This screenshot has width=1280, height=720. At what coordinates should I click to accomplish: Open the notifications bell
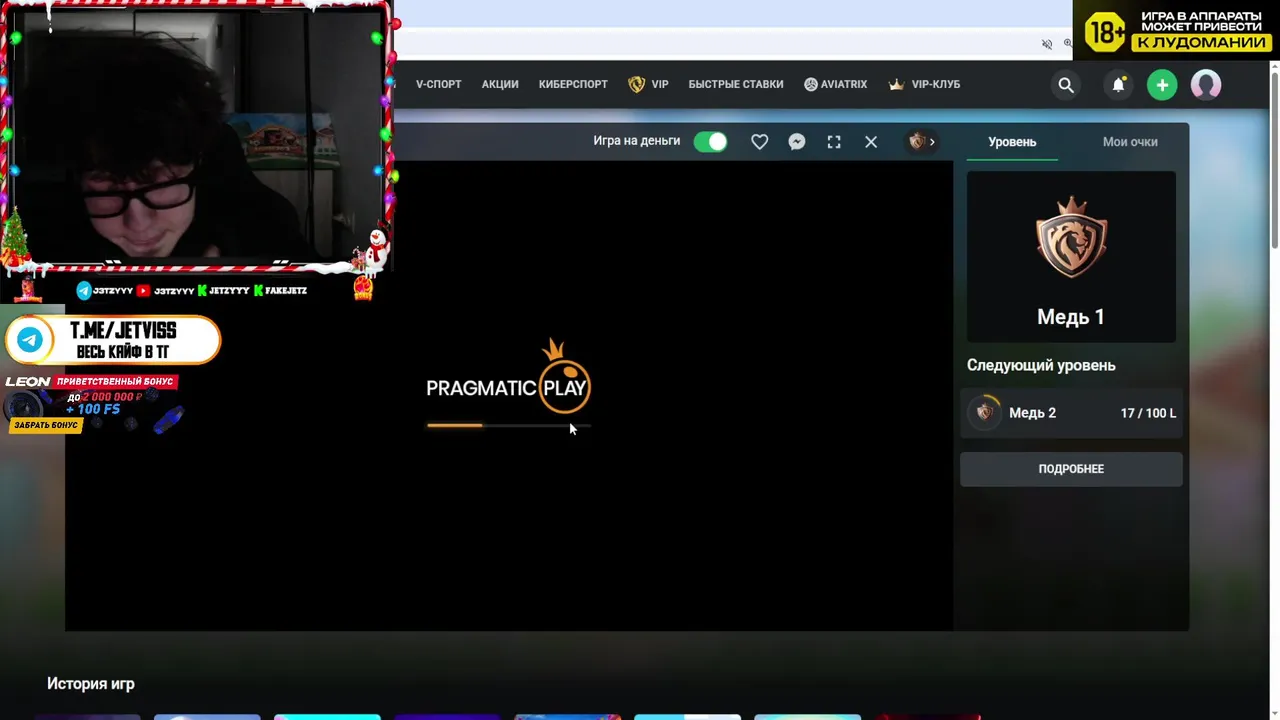pyautogui.click(x=1118, y=85)
